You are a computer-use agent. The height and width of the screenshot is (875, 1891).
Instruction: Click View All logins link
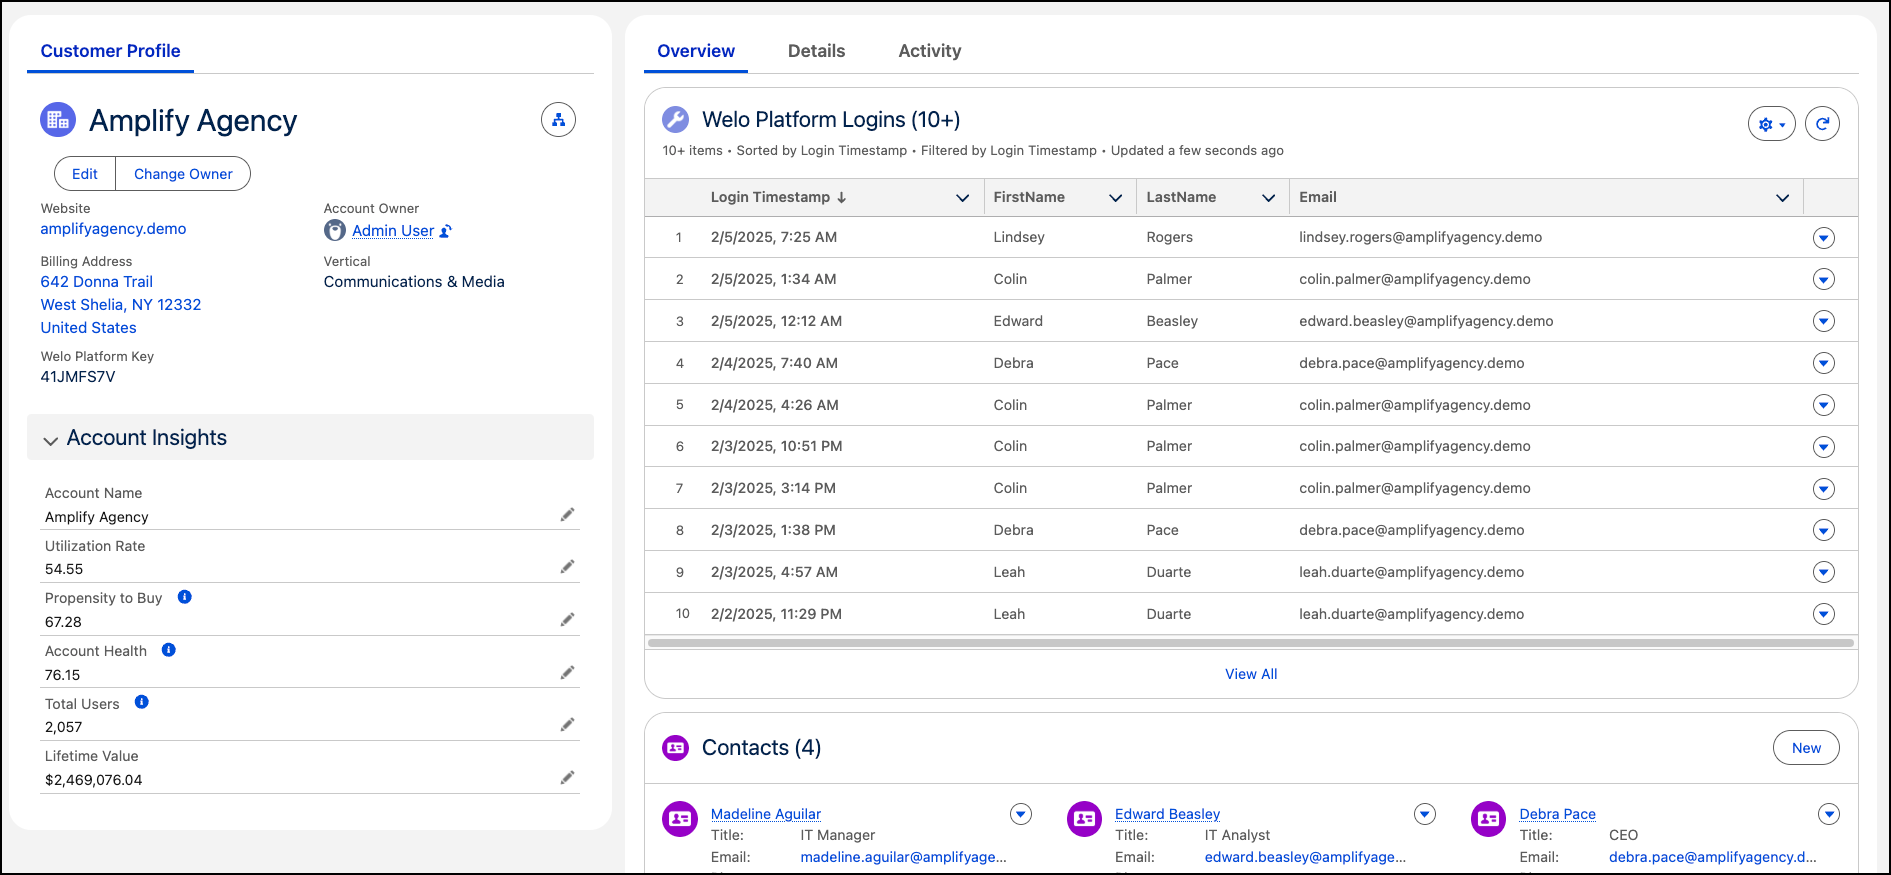(1251, 674)
